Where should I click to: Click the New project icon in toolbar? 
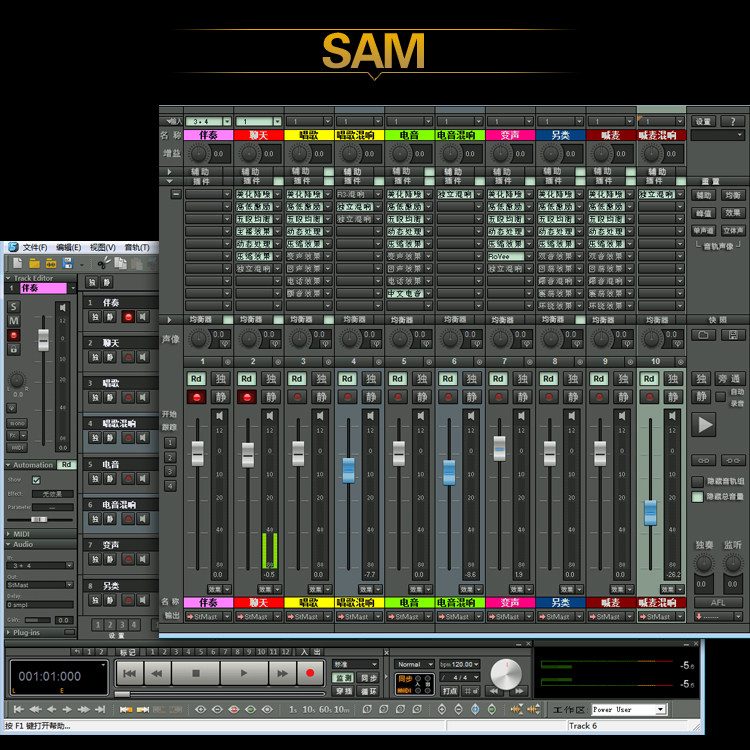pyautogui.click(x=18, y=263)
